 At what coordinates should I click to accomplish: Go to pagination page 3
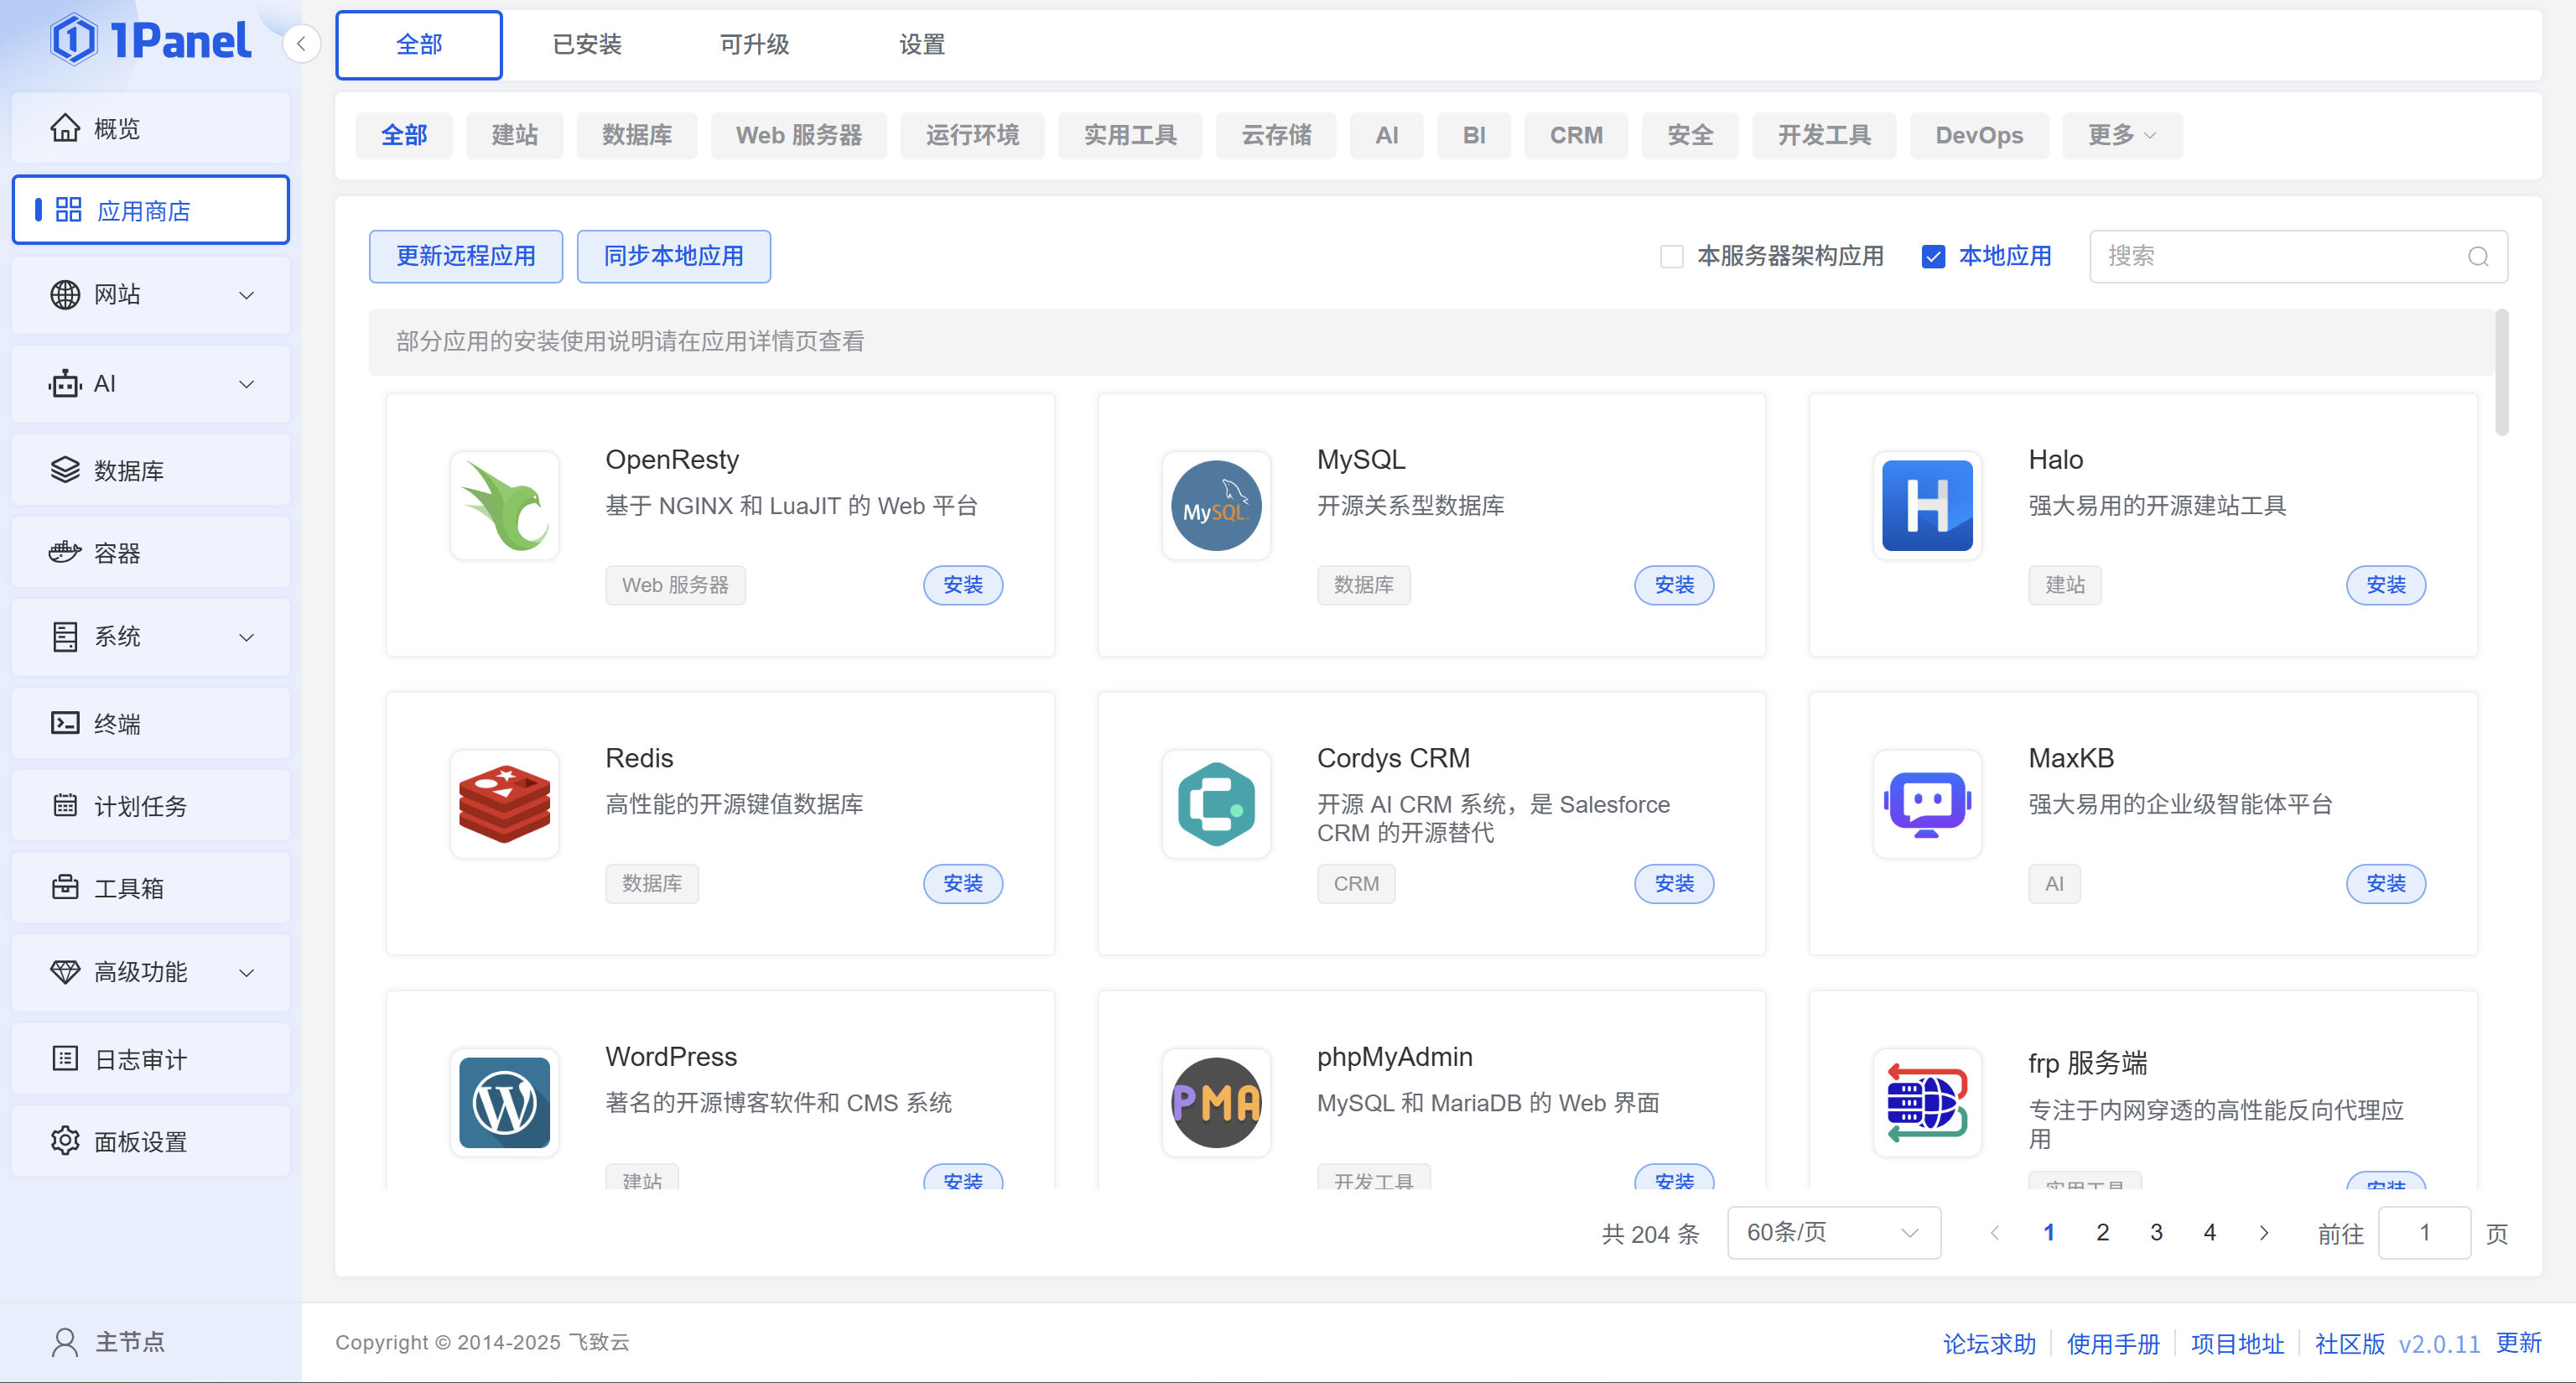coord(2155,1232)
